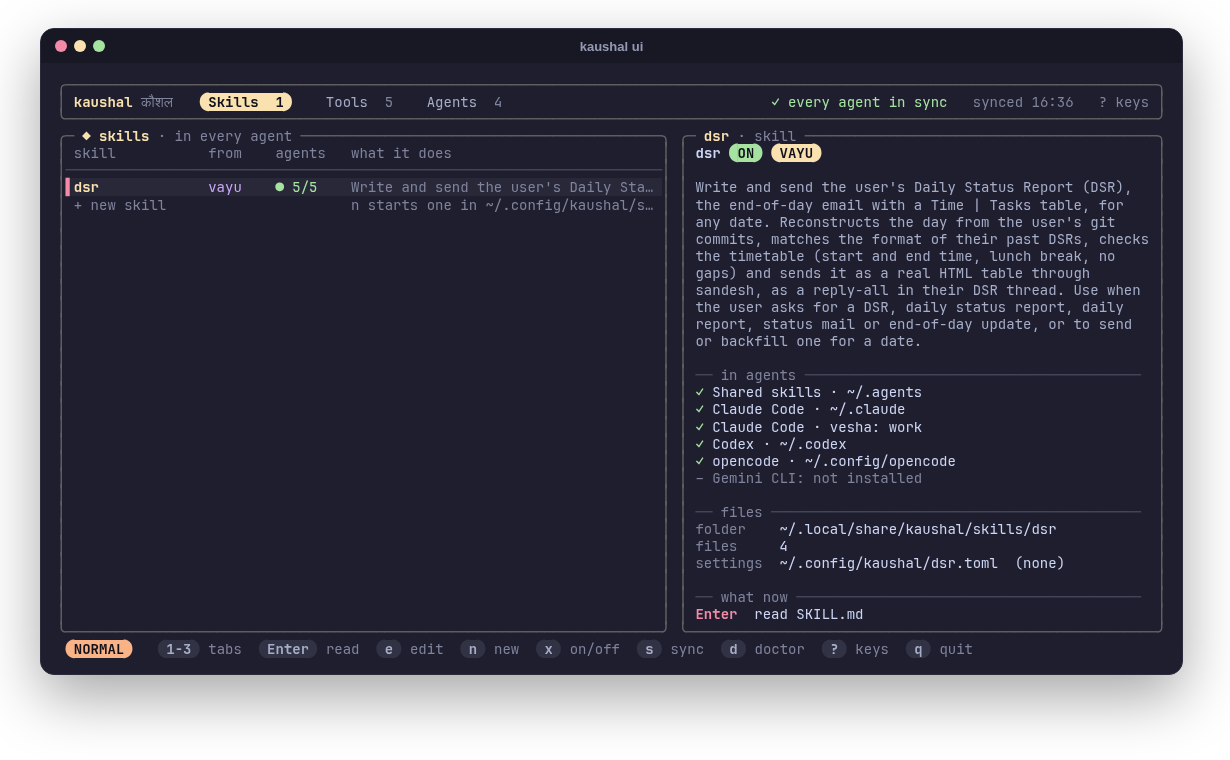Click the 'q' quit key hint
Image resolution: width=1230 pixels, height=760 pixels.
point(918,649)
